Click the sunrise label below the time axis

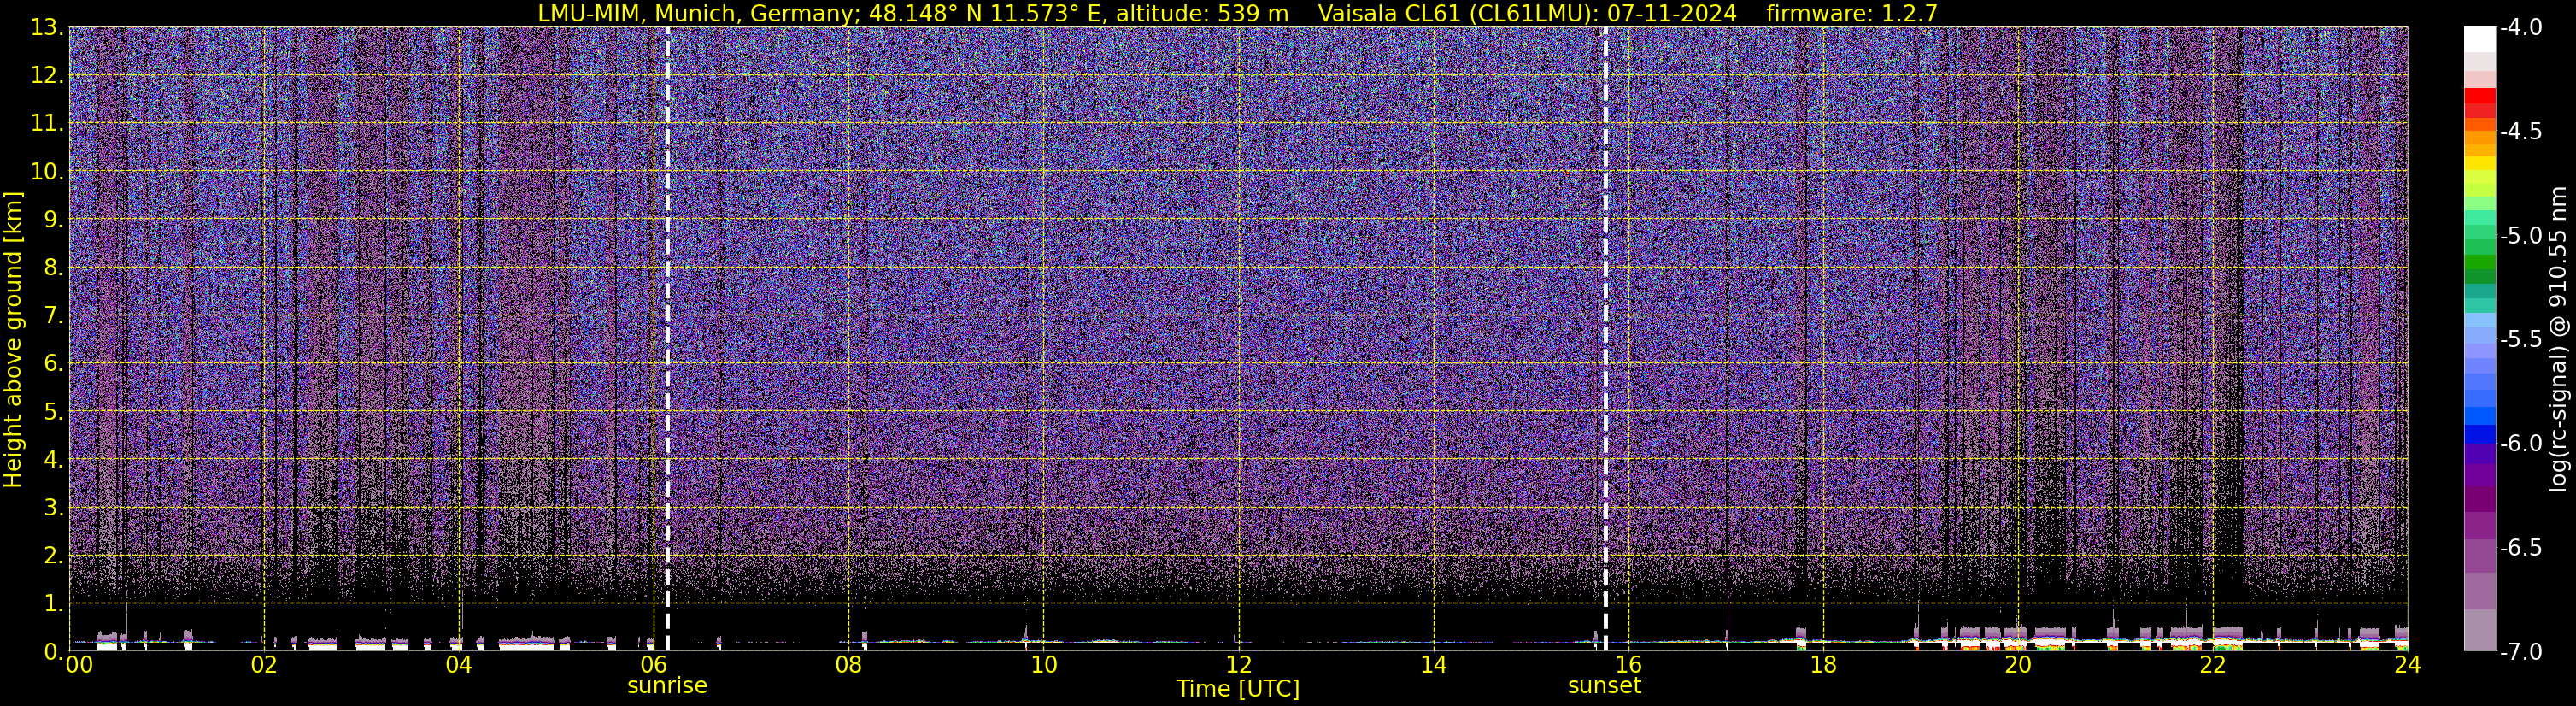(x=666, y=686)
